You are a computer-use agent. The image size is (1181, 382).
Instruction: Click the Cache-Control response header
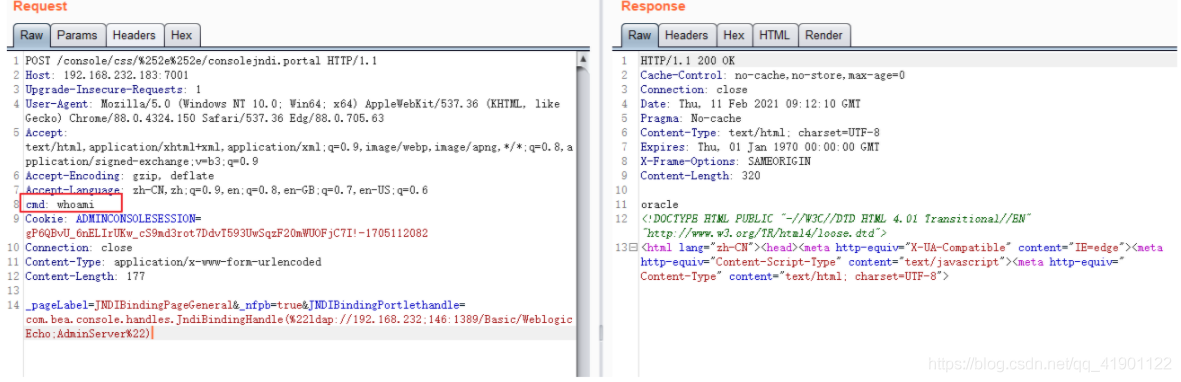(x=773, y=75)
